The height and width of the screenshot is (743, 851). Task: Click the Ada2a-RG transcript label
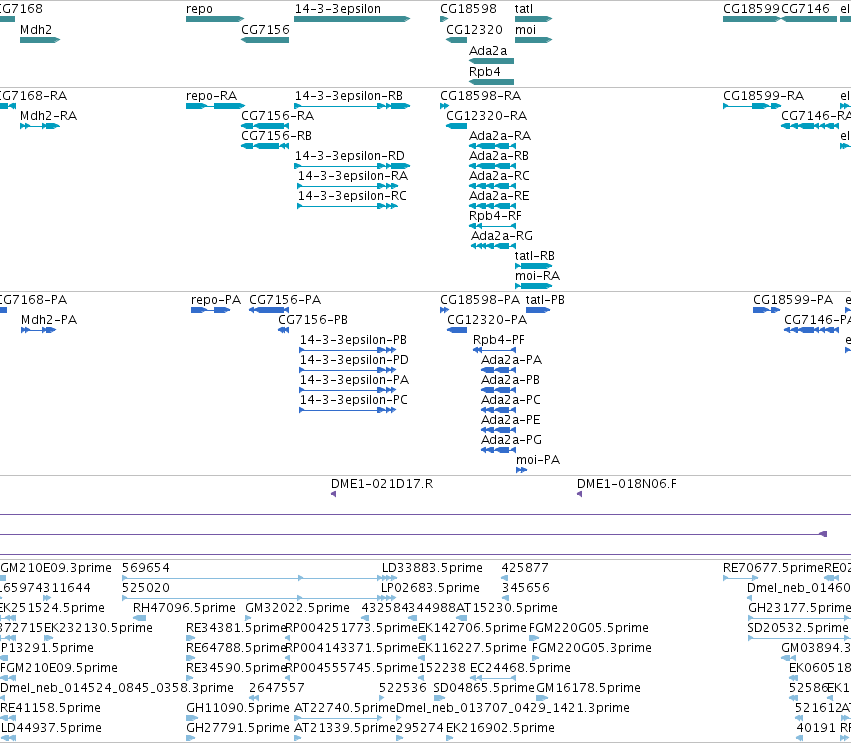pos(502,237)
